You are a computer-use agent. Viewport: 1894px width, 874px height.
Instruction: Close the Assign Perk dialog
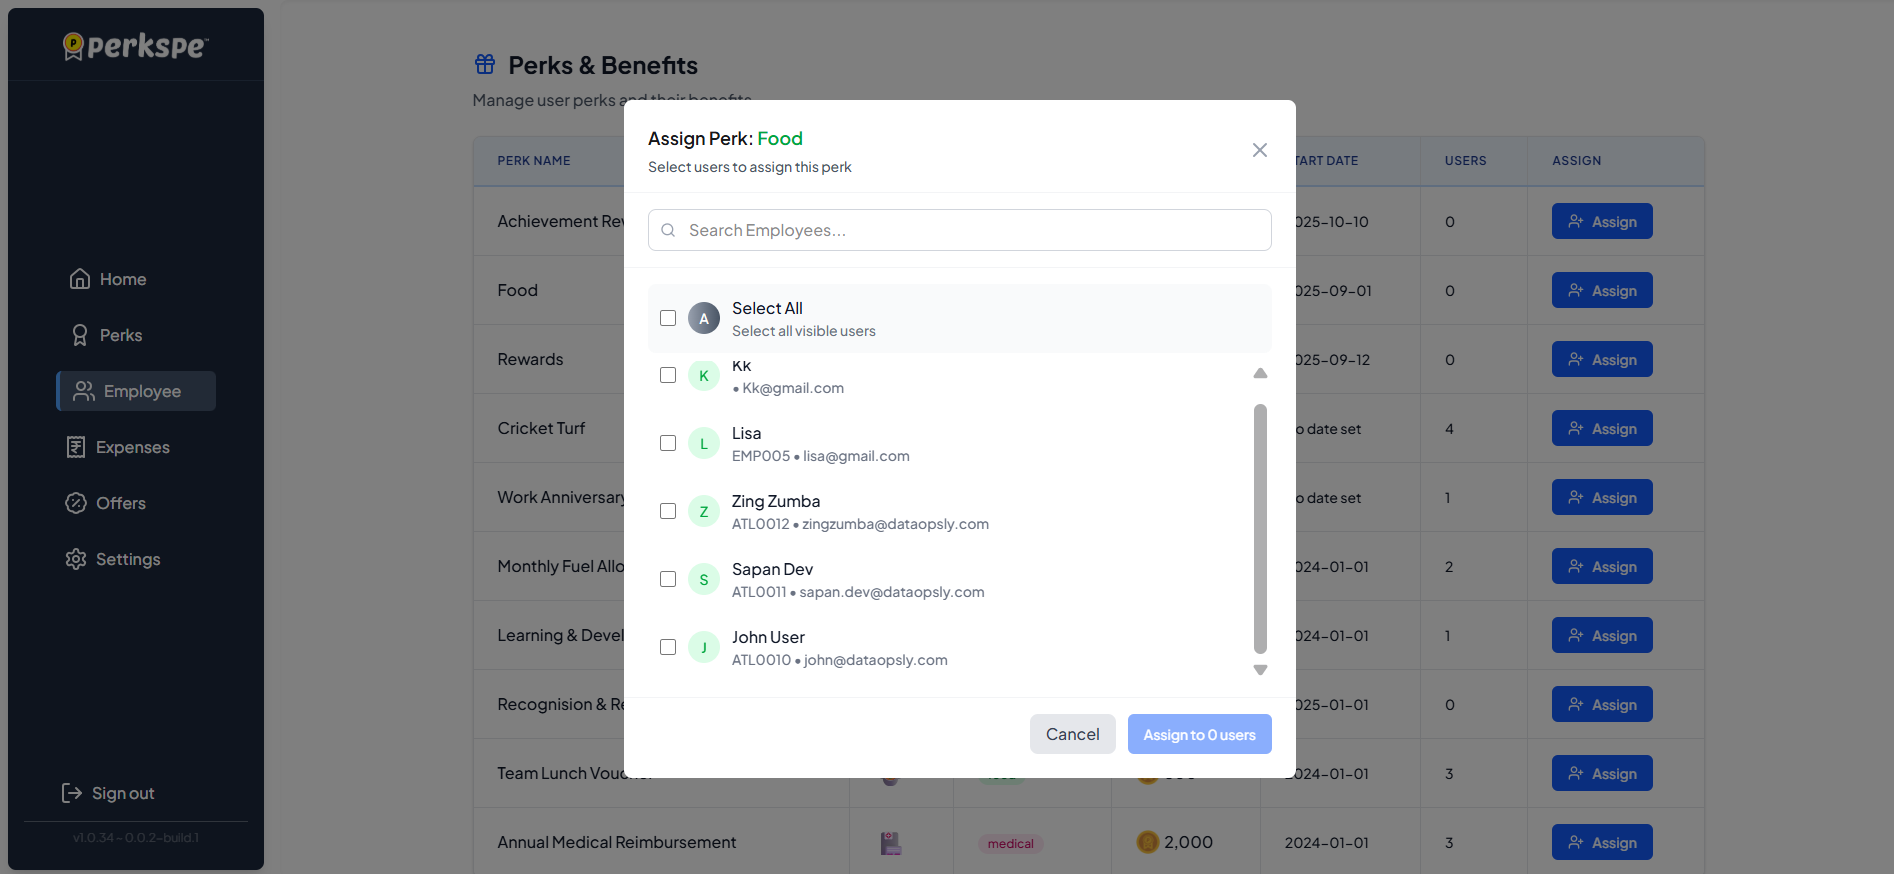[x=1260, y=150]
